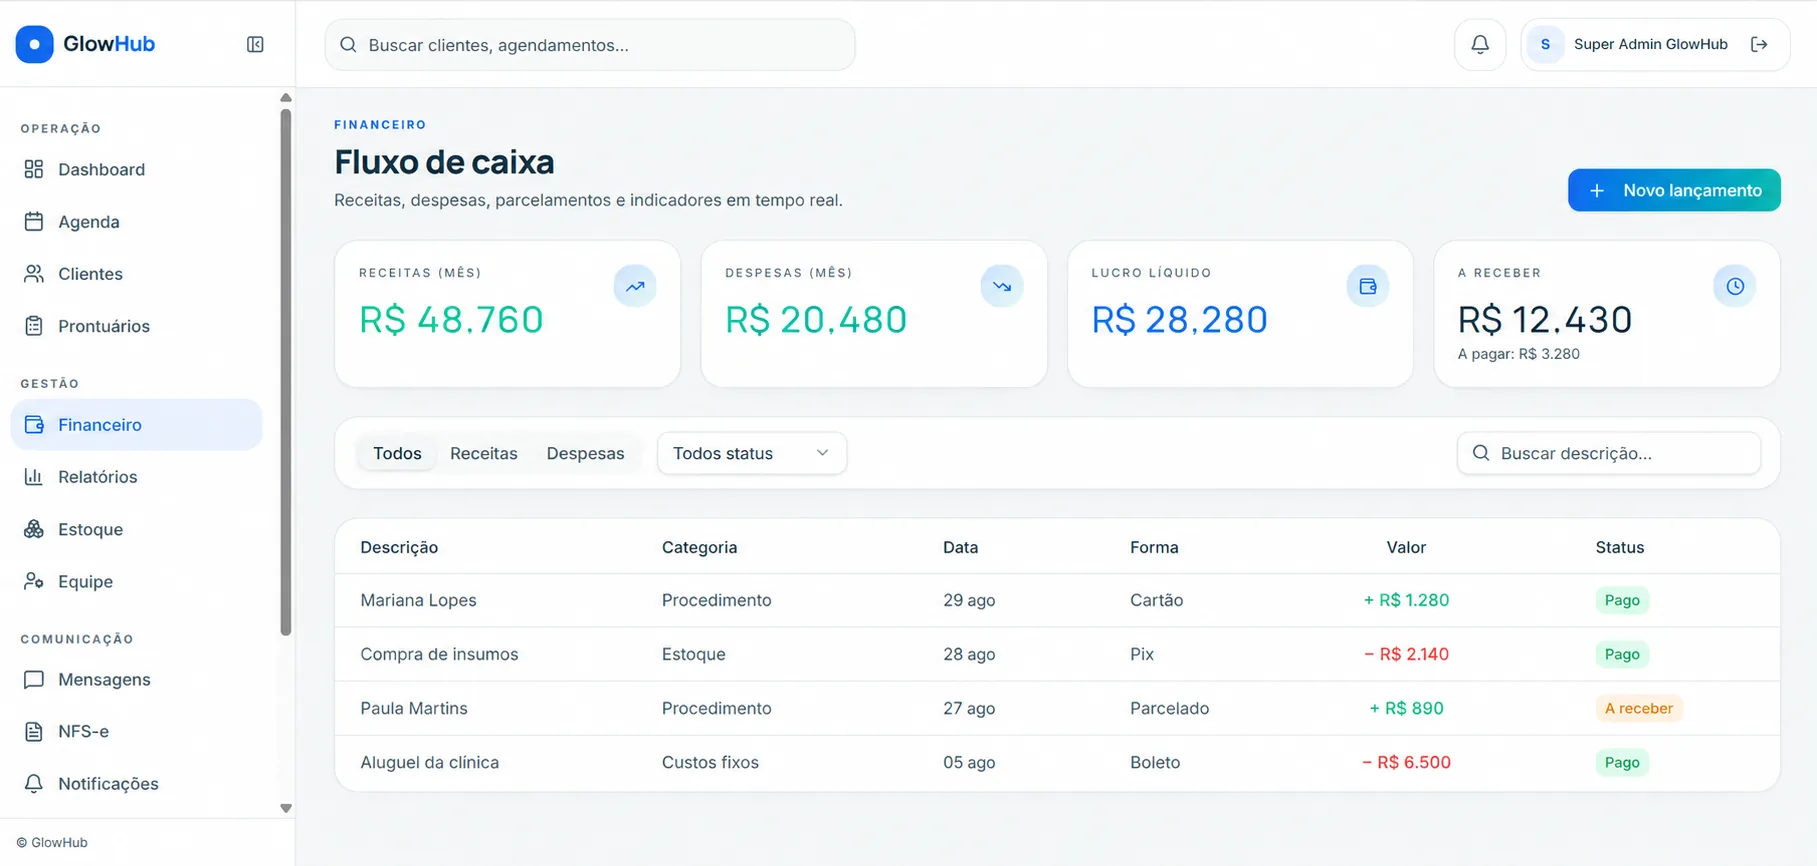Click the A Receber clock icon
The image size is (1817, 866).
click(1735, 286)
